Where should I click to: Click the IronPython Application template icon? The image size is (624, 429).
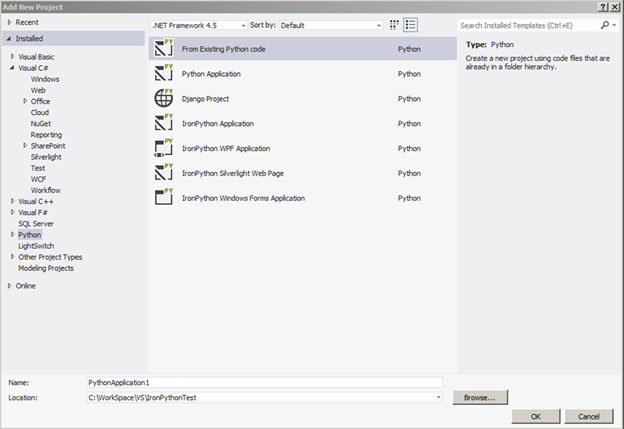(164, 123)
